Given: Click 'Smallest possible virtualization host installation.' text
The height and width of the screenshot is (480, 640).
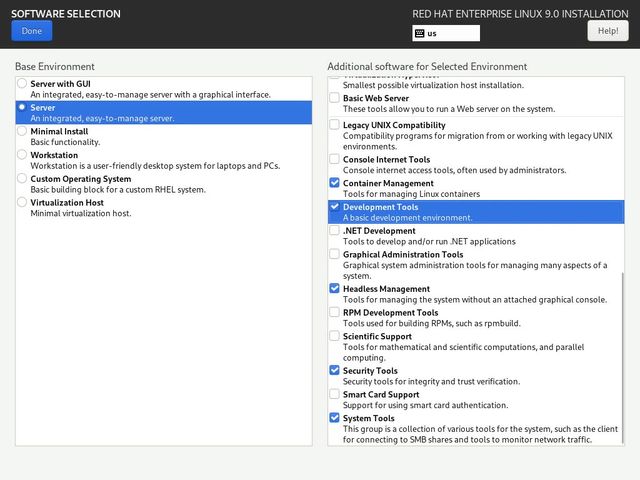Looking at the screenshot, I should (433, 85).
